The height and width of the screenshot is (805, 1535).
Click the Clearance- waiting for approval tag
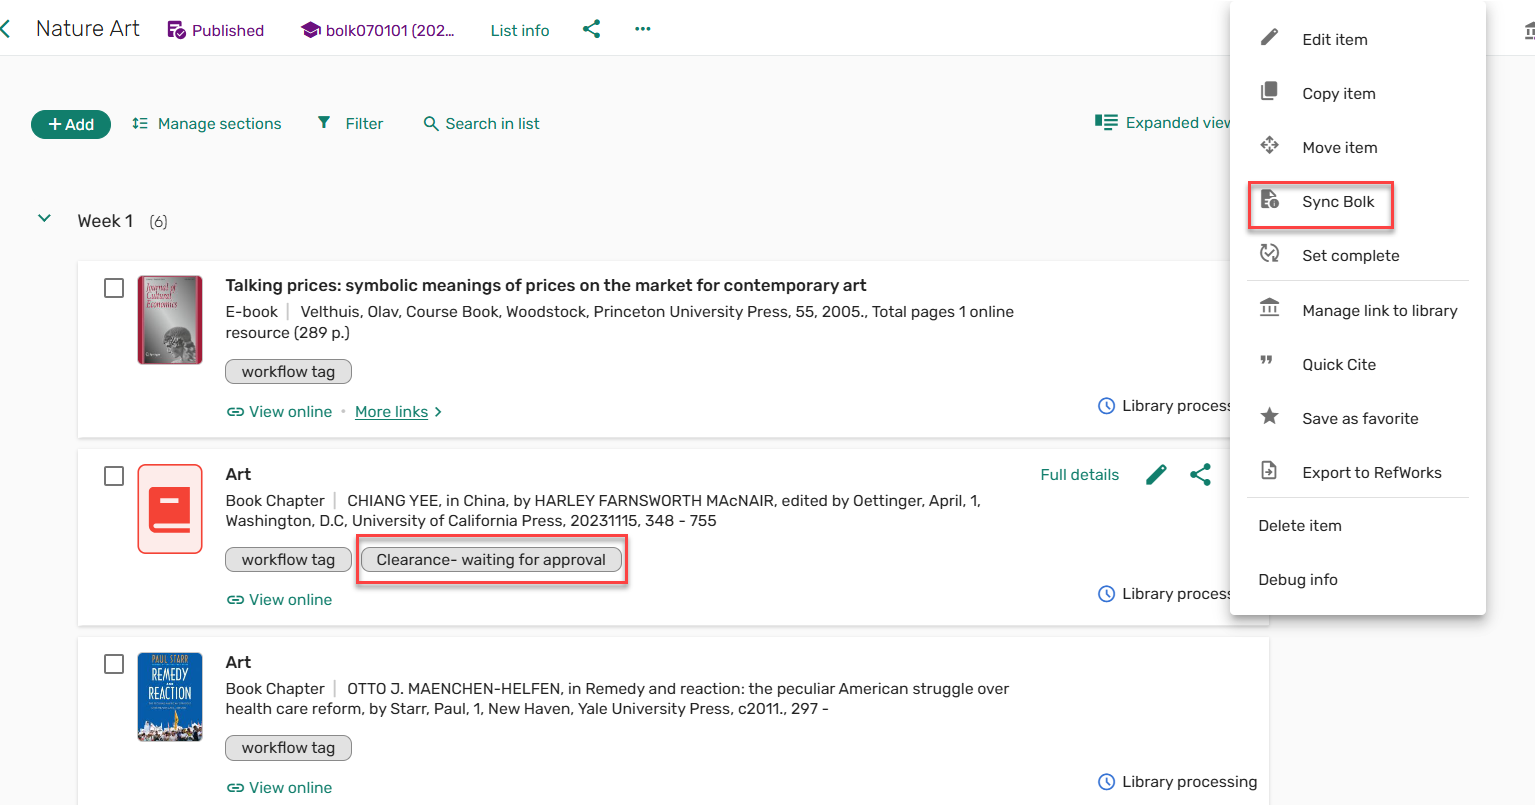tap(491, 560)
